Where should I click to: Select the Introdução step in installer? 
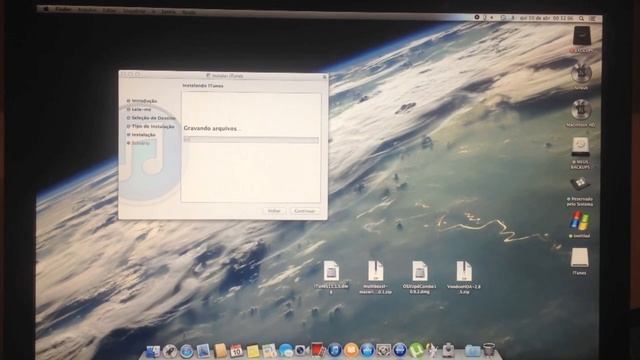[144, 101]
